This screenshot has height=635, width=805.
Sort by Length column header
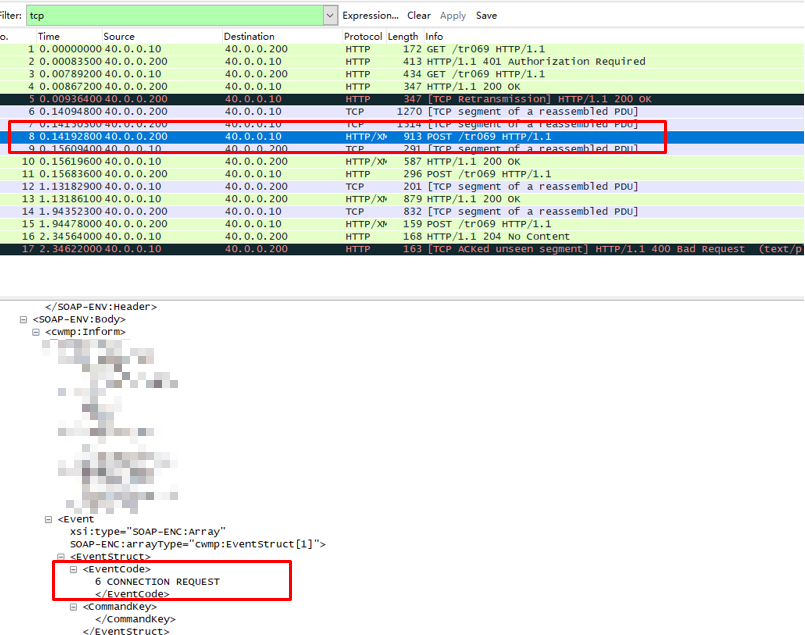pyautogui.click(x=403, y=36)
